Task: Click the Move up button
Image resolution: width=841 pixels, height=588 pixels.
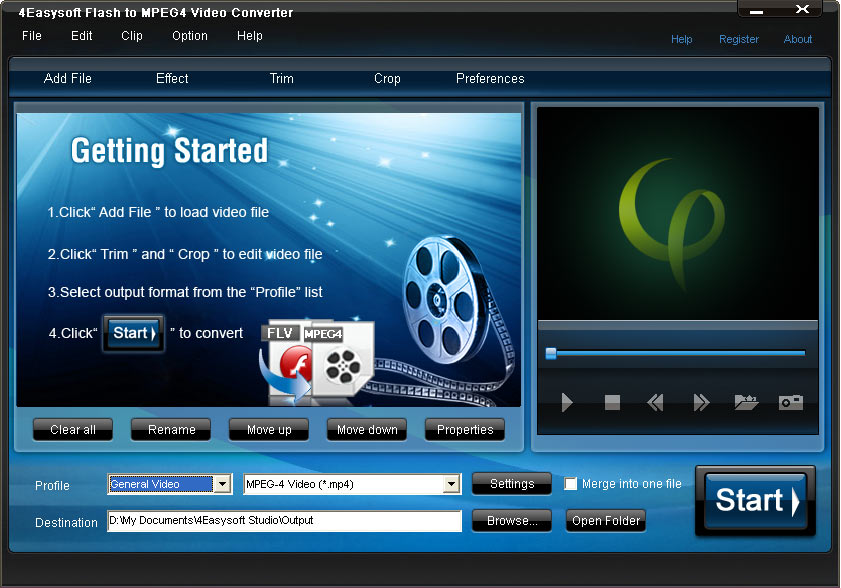Action: (269, 430)
